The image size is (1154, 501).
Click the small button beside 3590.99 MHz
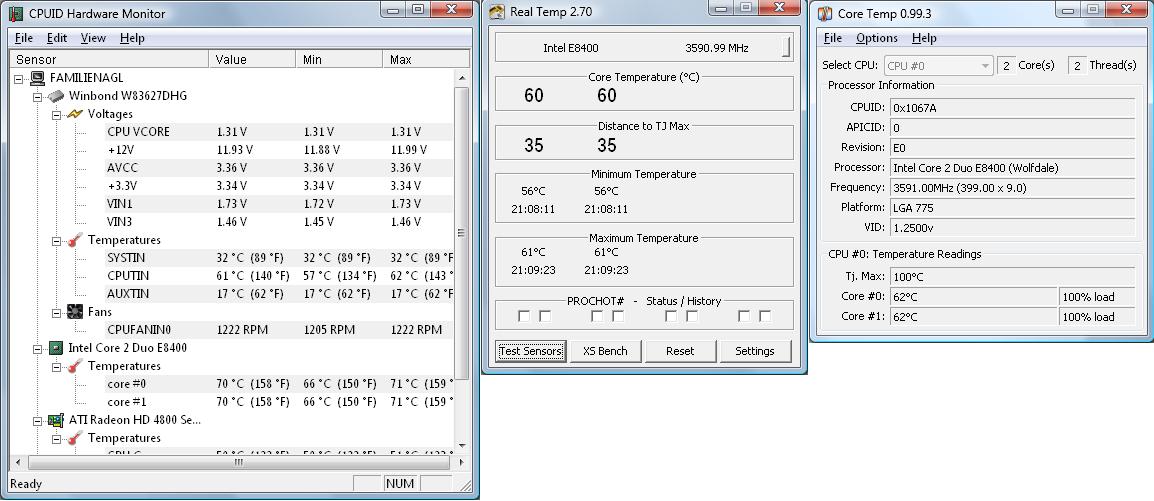coord(786,48)
